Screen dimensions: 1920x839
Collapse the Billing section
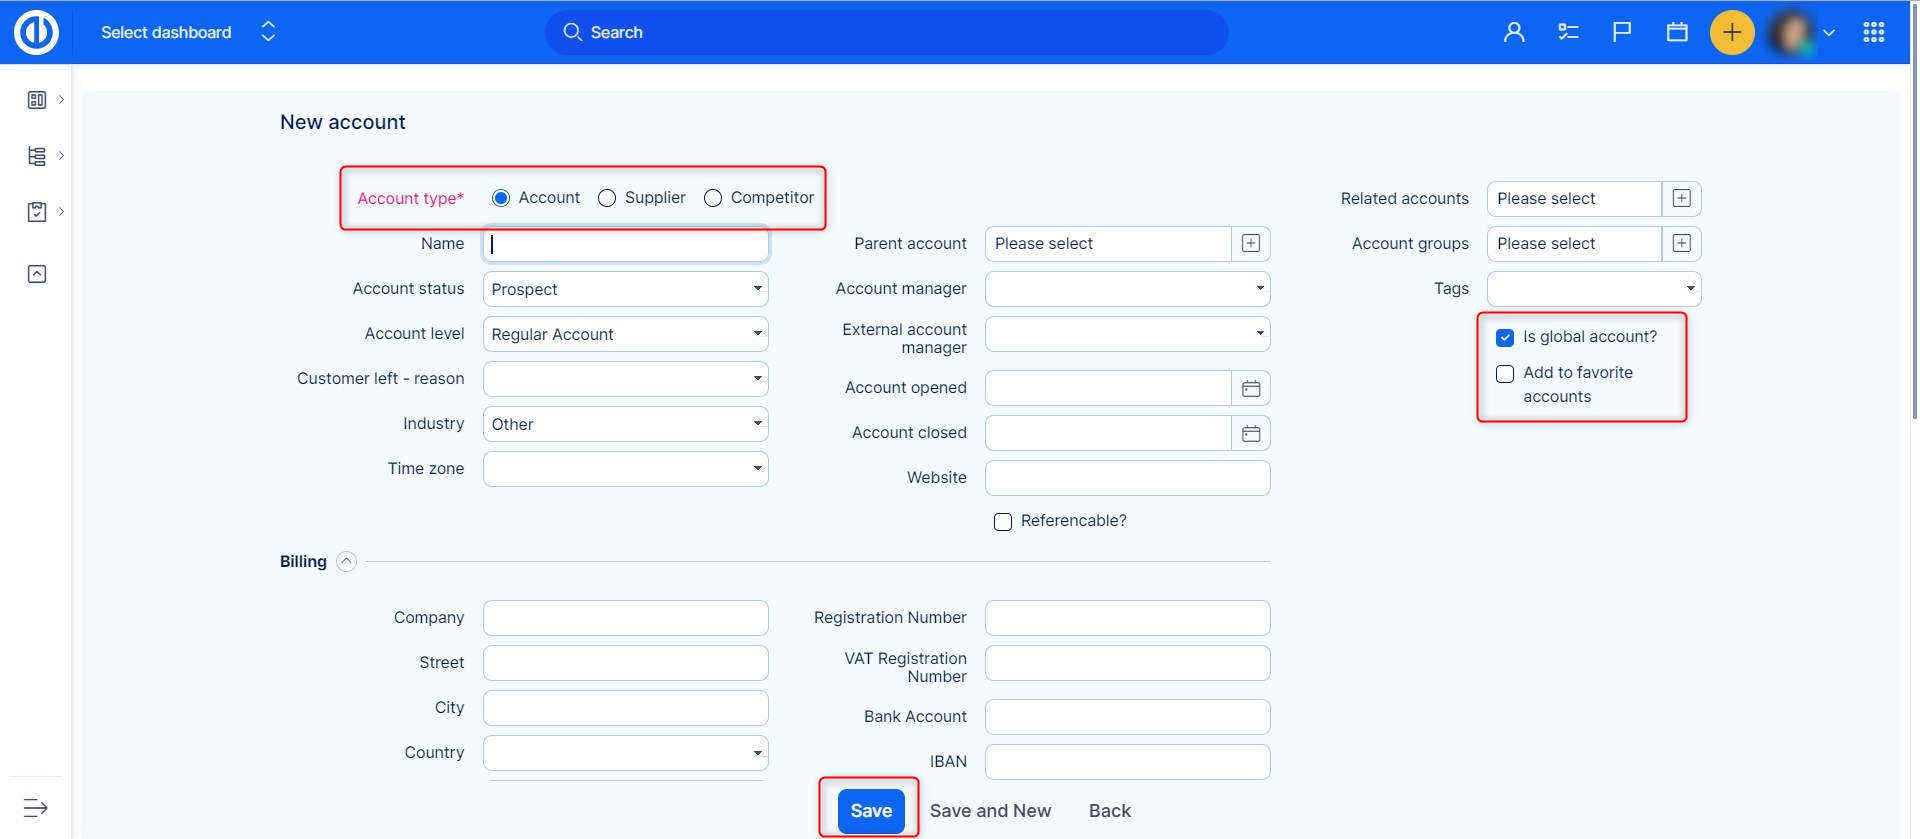[346, 561]
